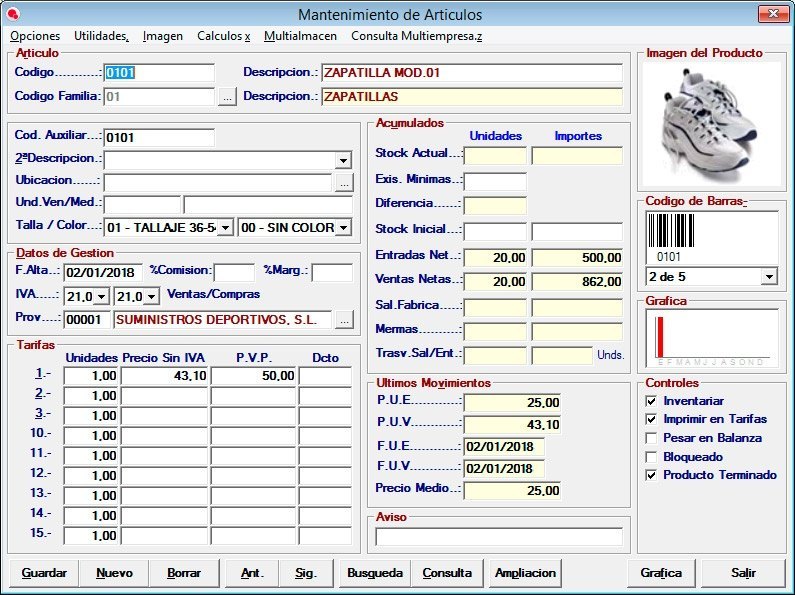This screenshot has width=795, height=595.
Task: Open the Talla dropdown 'TALLAJE 36-5'
Action: point(224,228)
